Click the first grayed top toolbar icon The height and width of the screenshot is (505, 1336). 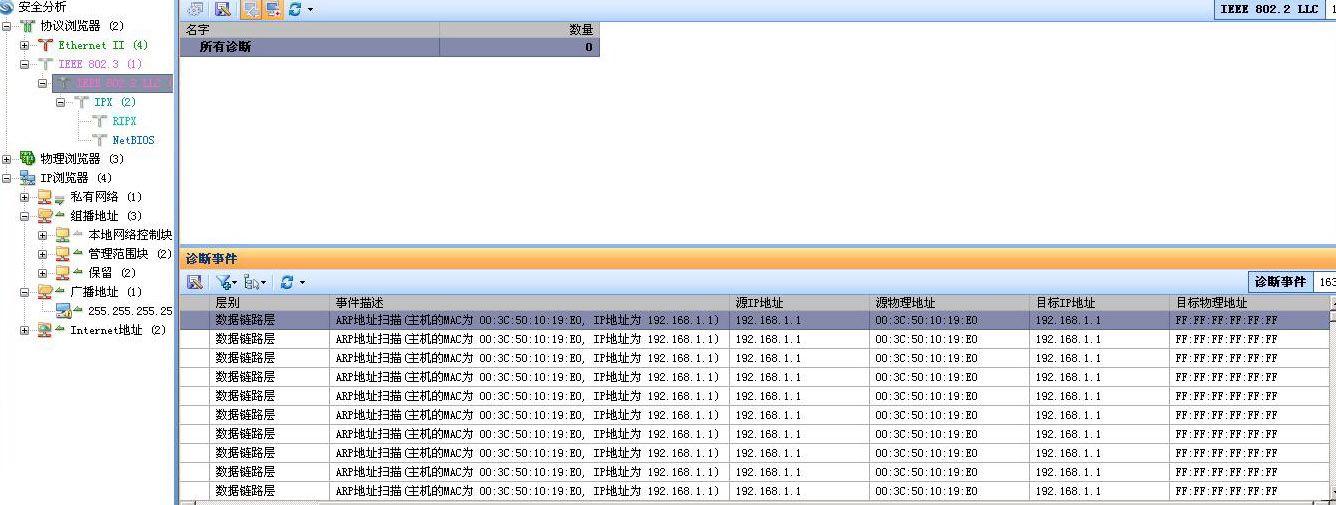coord(196,9)
